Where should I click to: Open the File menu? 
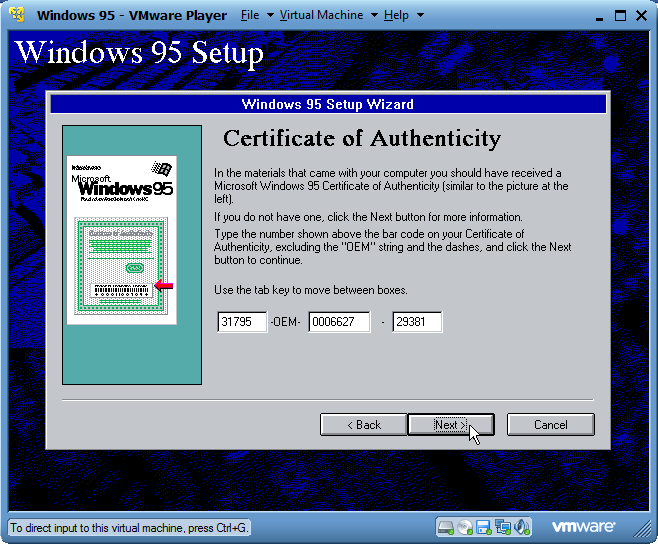[x=250, y=15]
